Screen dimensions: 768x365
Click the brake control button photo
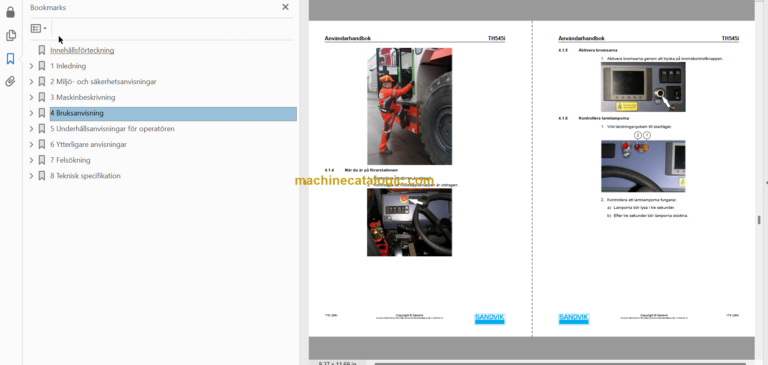[x=643, y=87]
